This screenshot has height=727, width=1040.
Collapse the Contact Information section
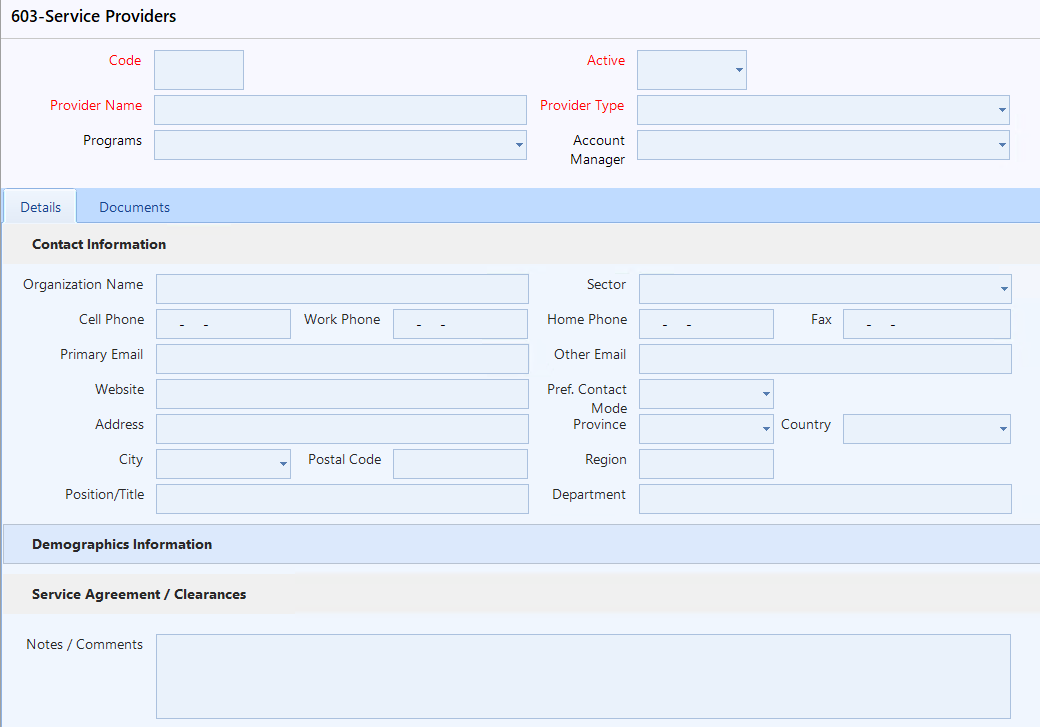[521, 244]
